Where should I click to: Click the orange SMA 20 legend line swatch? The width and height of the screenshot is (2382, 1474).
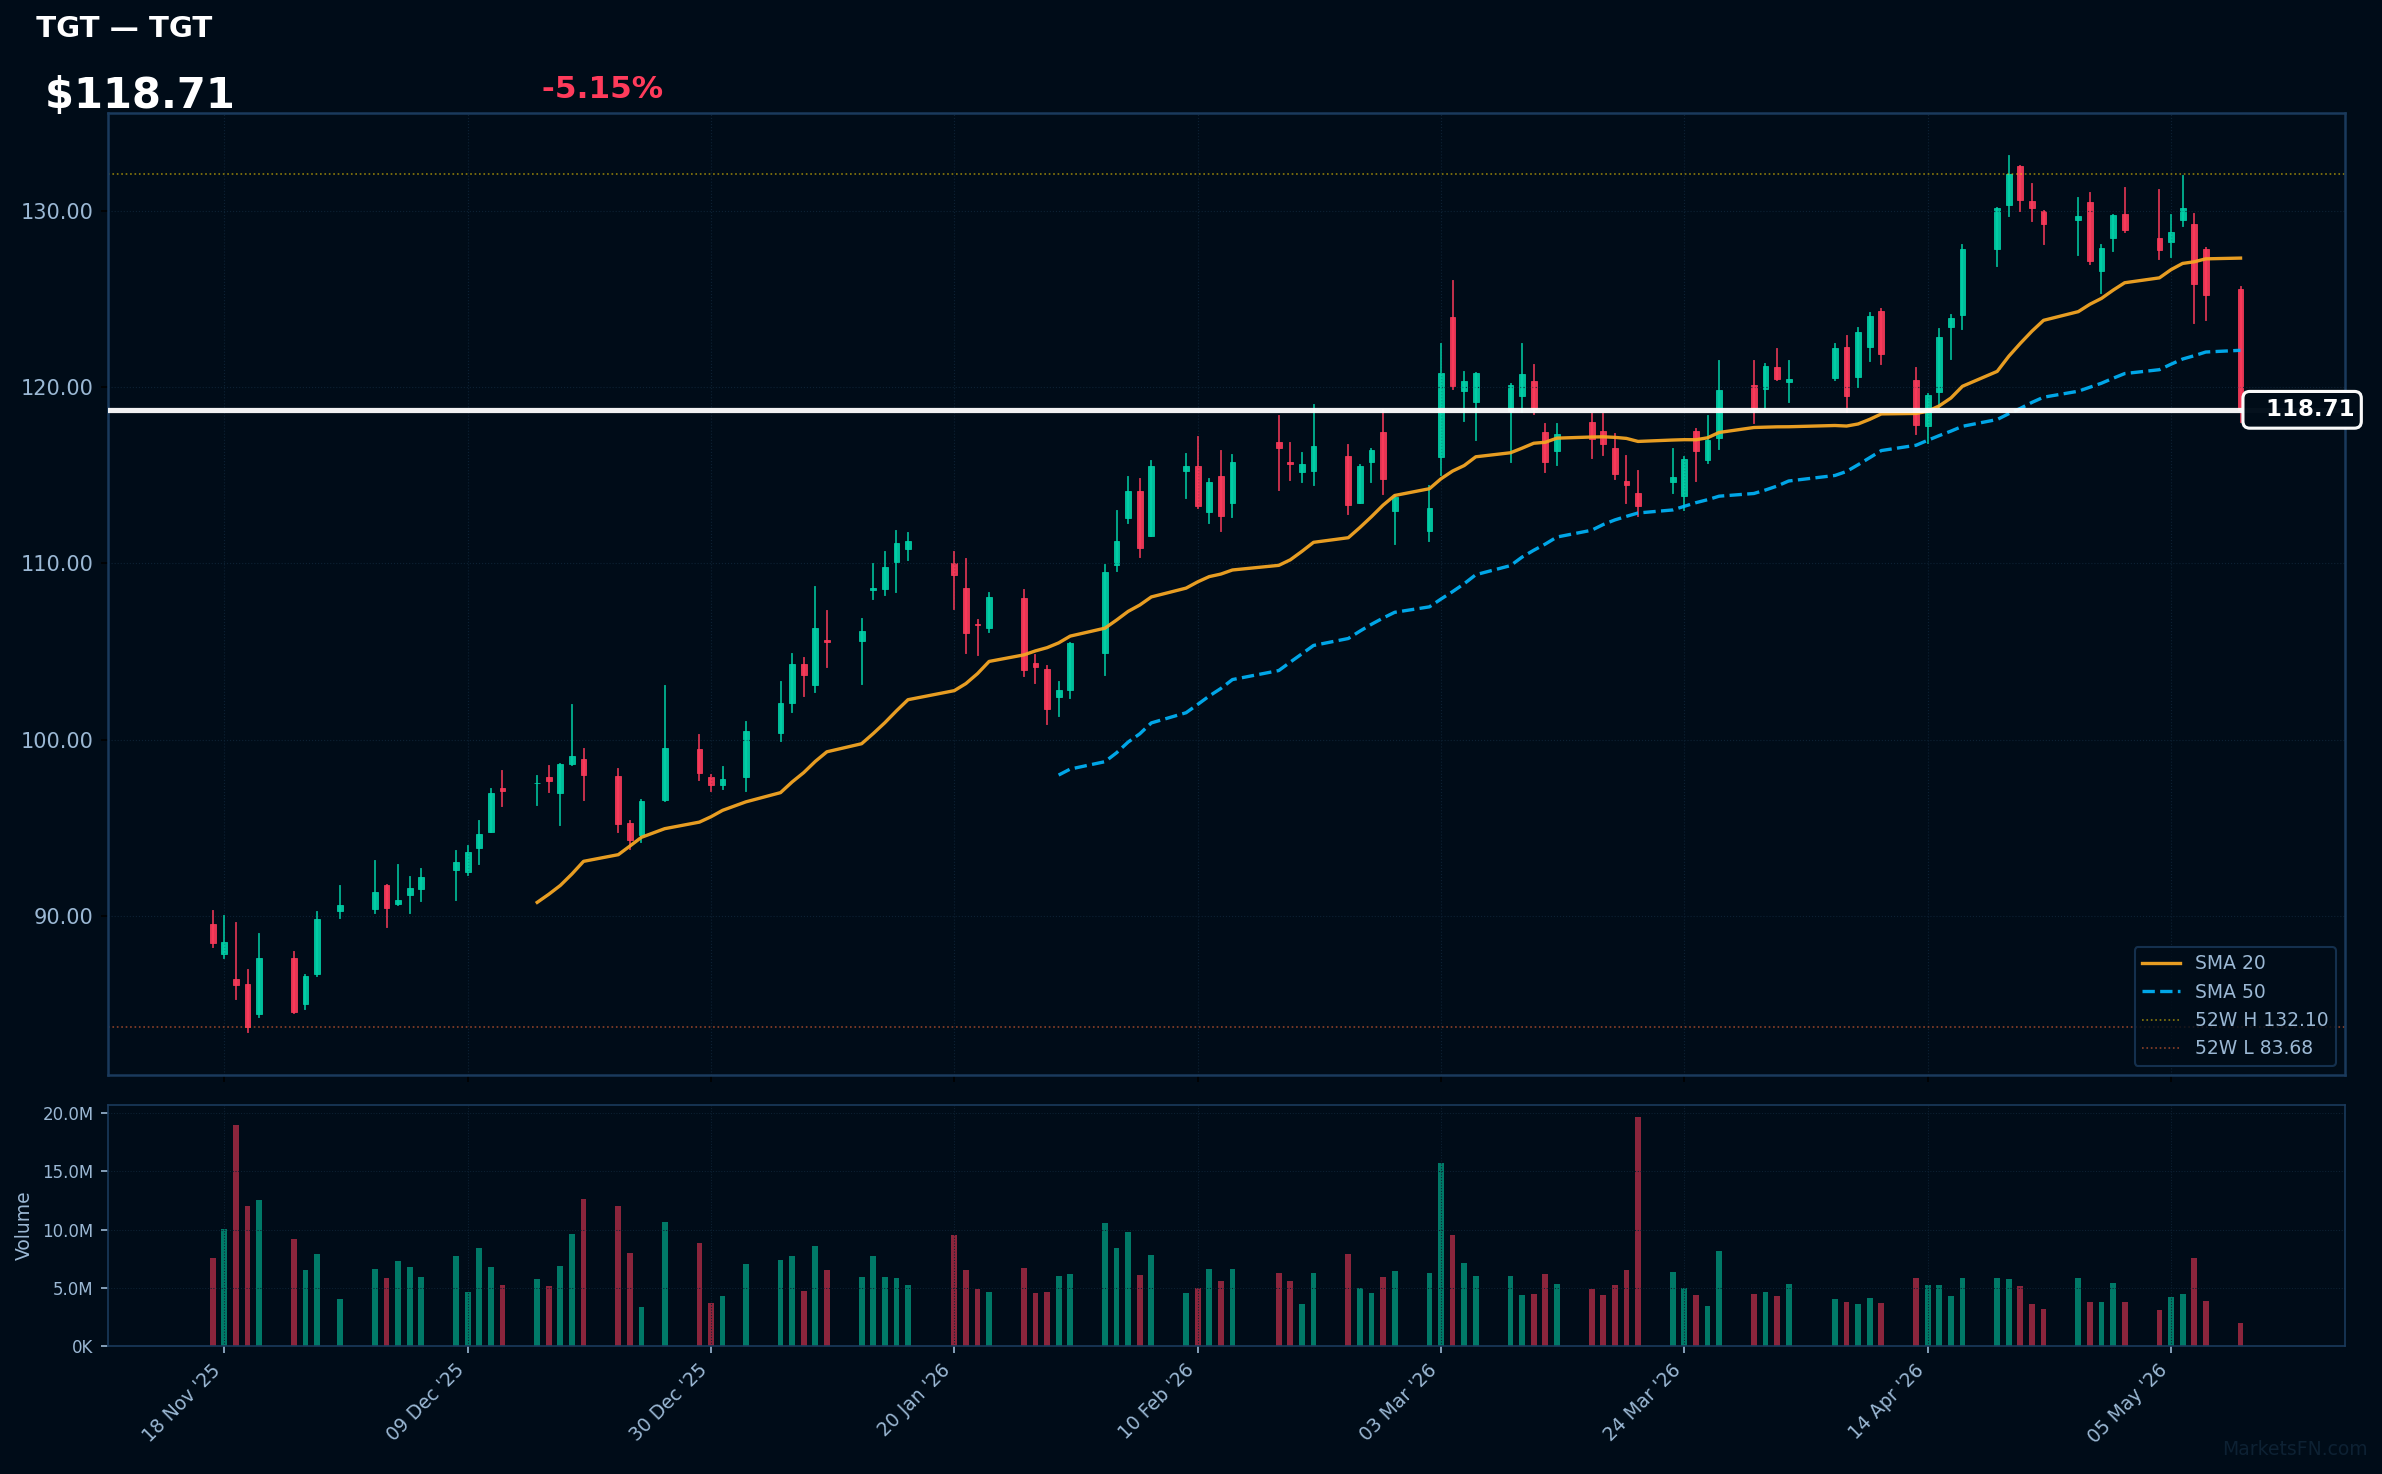[x=2161, y=963]
